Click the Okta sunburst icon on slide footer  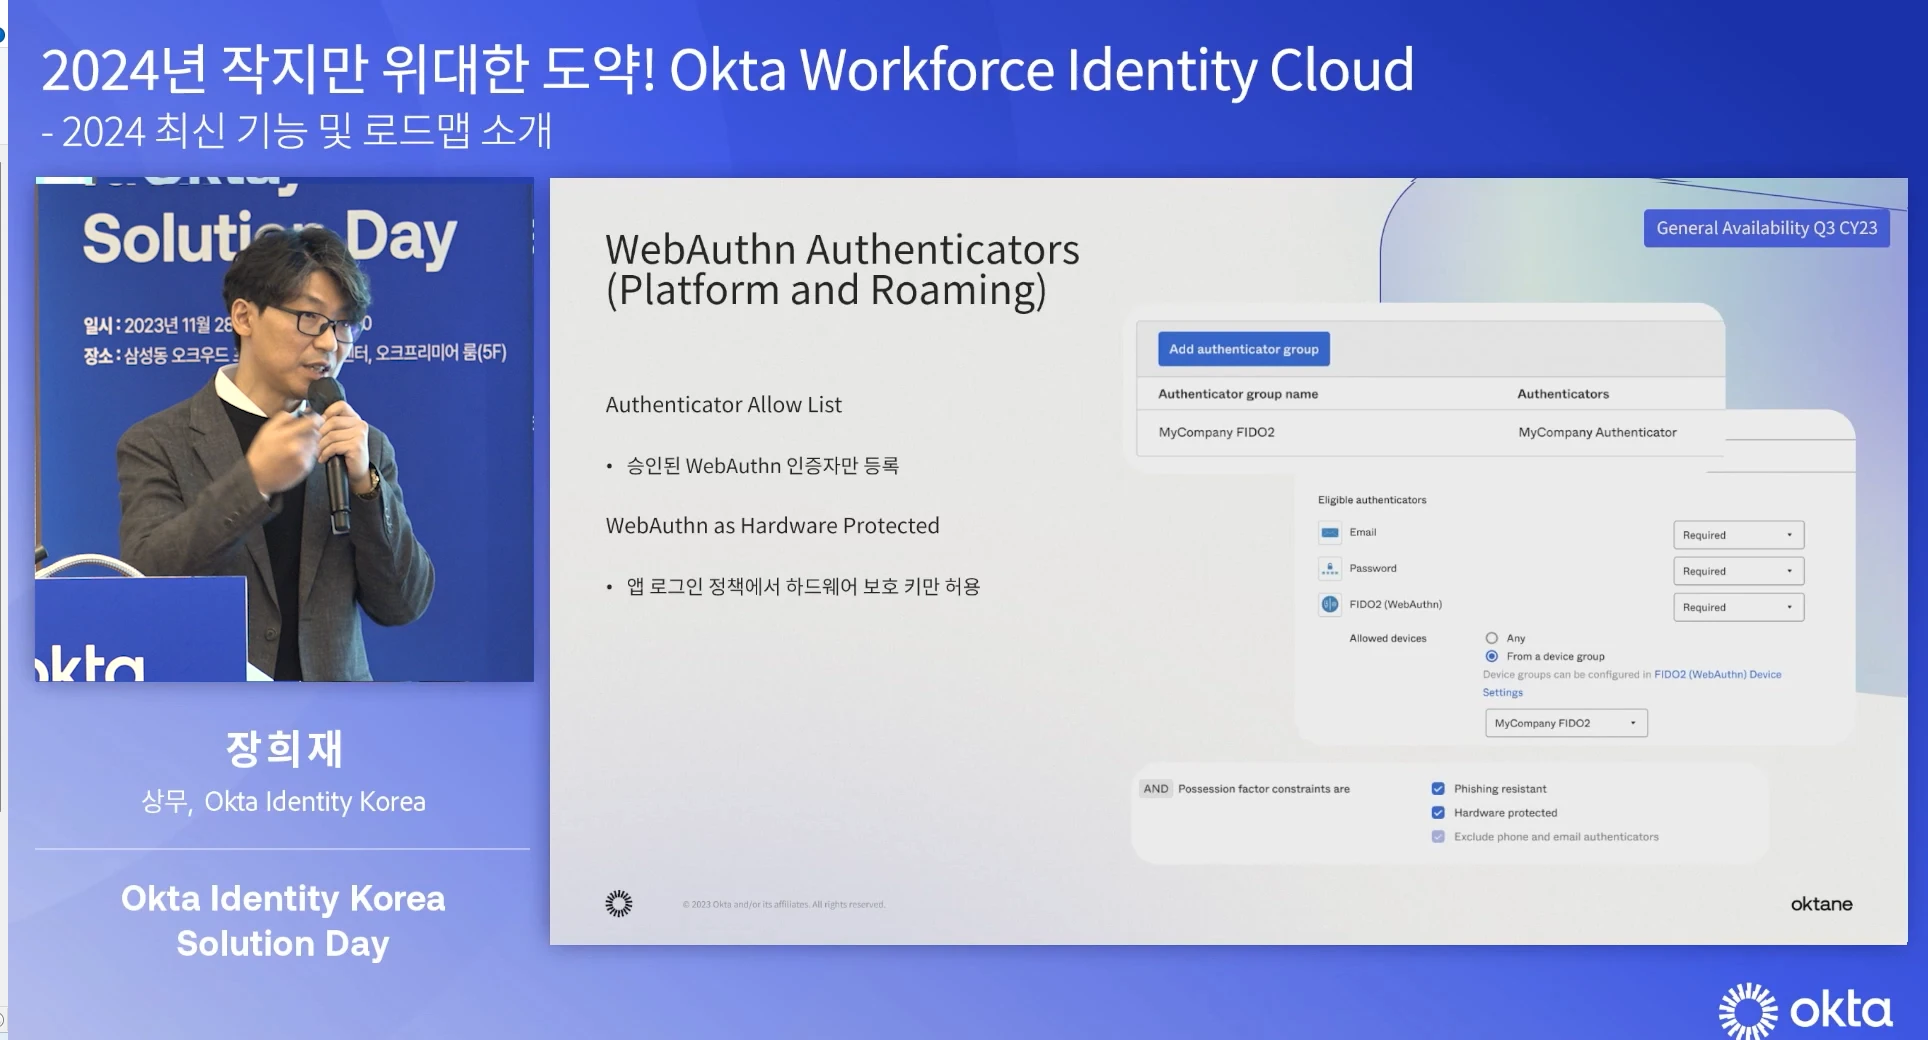coord(619,904)
